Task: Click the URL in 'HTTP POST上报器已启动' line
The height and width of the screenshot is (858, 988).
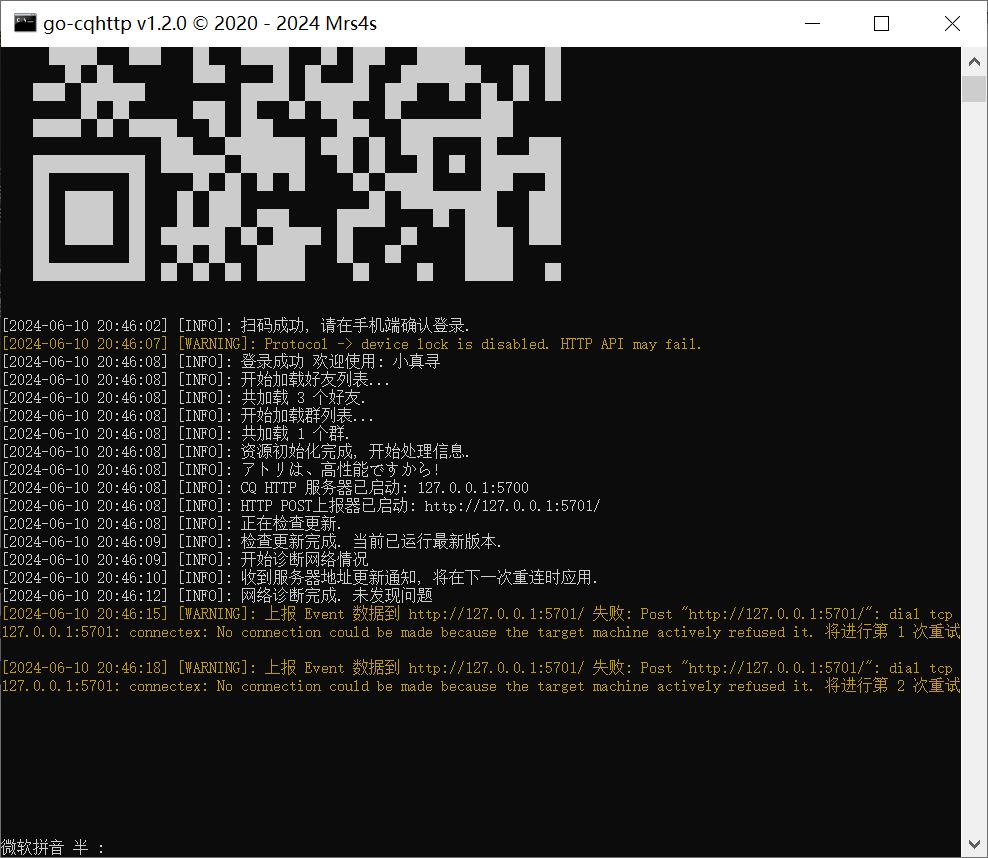Action: coord(512,506)
